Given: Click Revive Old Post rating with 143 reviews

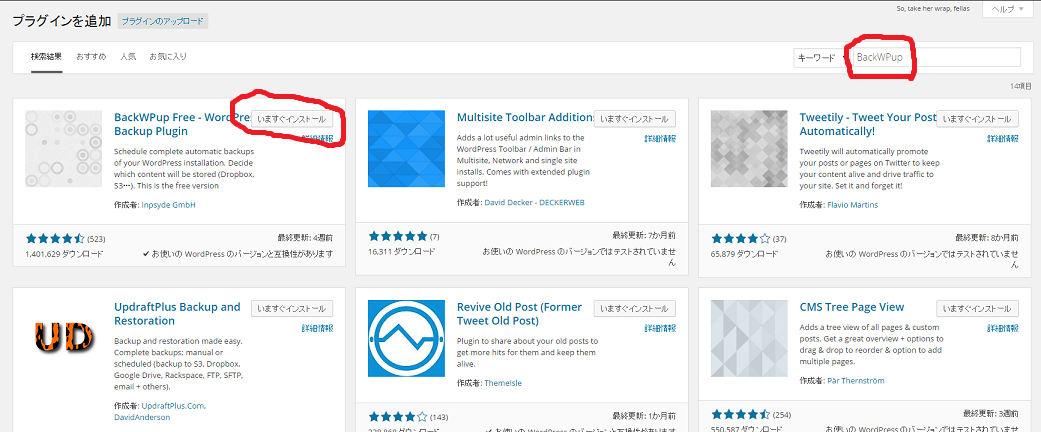Looking at the screenshot, I should coord(398,417).
